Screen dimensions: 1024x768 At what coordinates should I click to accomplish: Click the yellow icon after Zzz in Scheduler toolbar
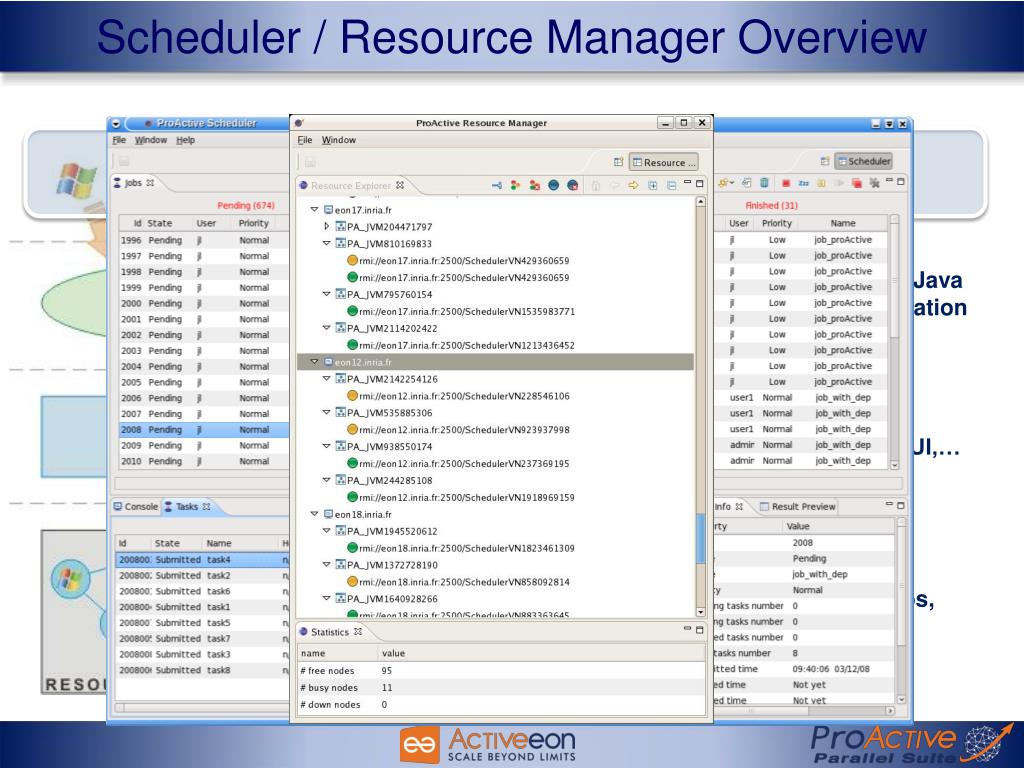click(822, 184)
